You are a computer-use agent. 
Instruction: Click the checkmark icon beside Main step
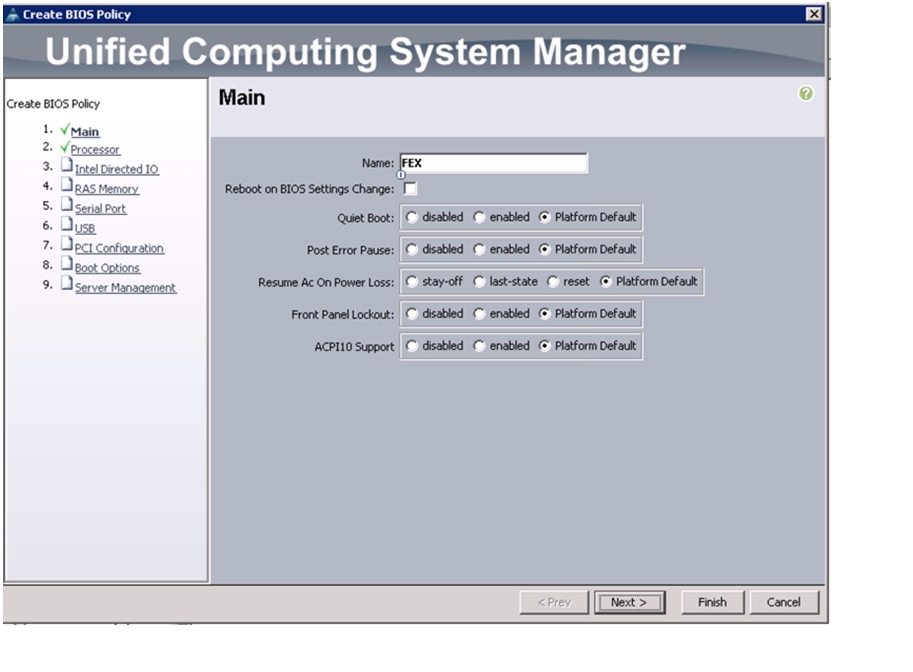coord(65,129)
